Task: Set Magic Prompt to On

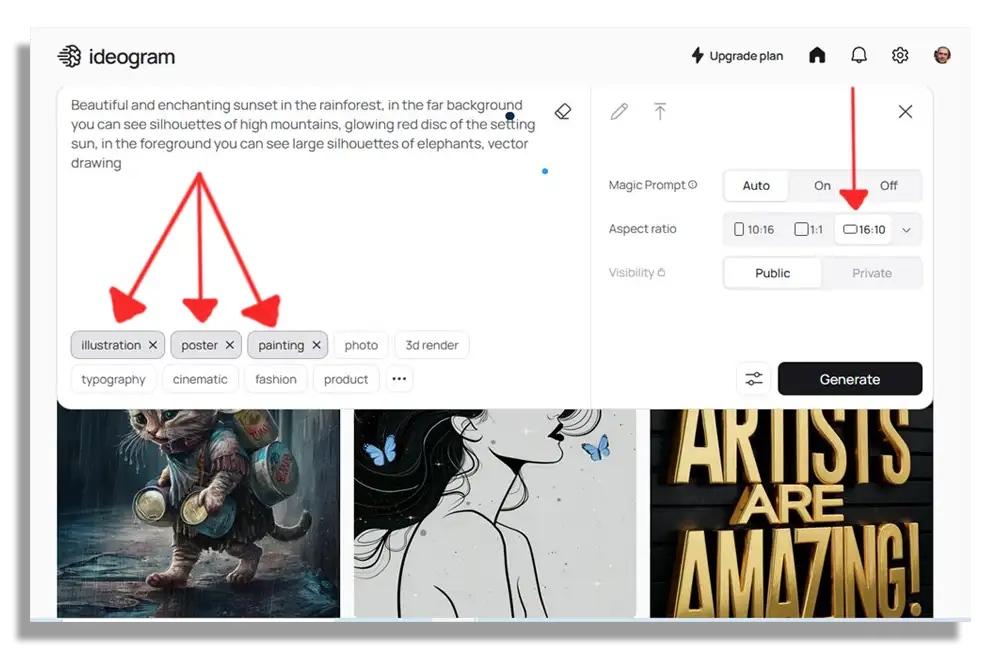Action: pos(822,186)
